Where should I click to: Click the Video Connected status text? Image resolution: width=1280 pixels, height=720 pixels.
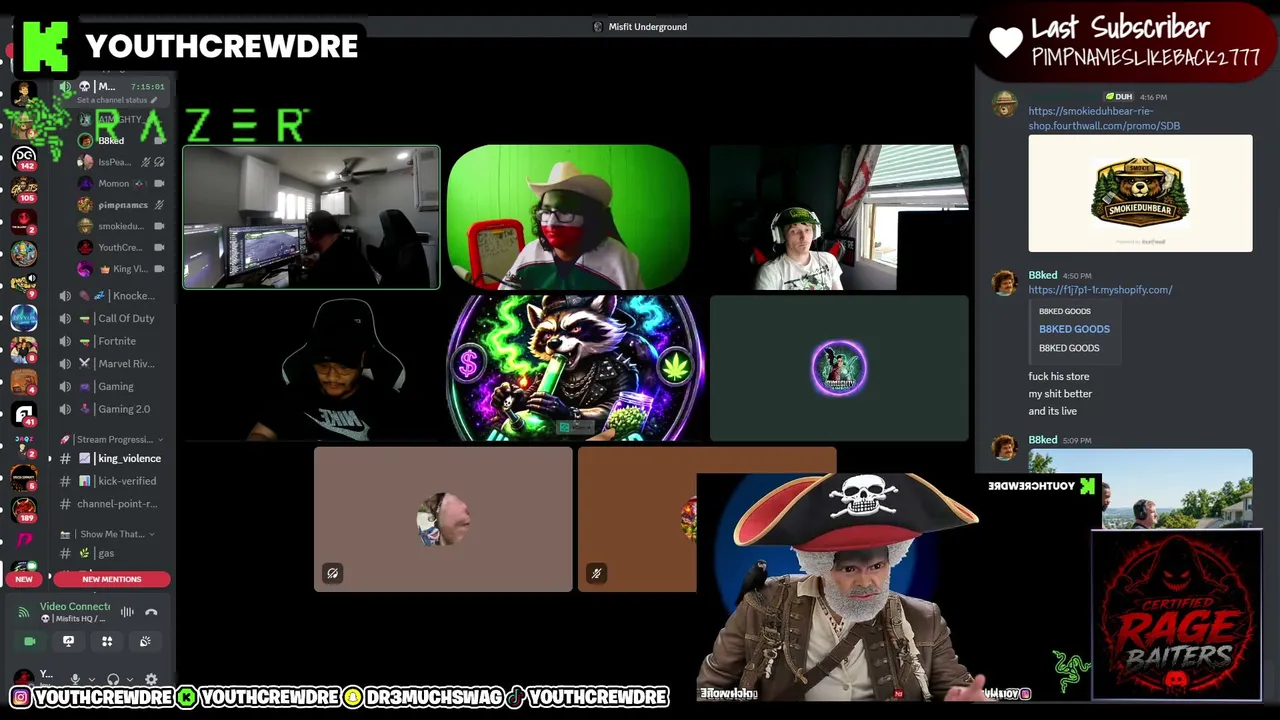[x=75, y=606]
